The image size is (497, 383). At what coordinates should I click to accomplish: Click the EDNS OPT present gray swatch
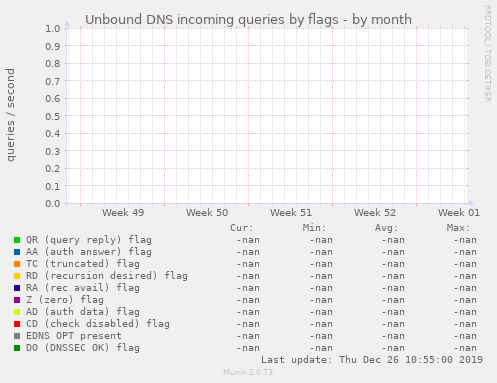[x=17, y=336]
